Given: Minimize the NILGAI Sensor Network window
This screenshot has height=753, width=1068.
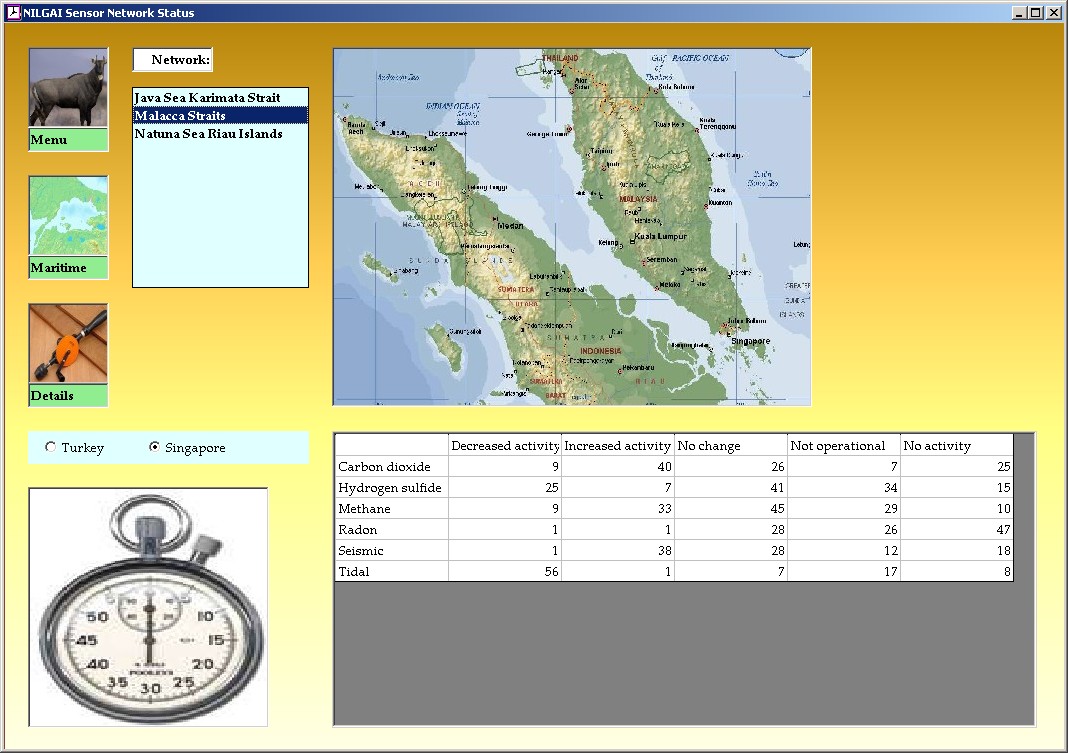Looking at the screenshot, I should tap(1019, 13).
